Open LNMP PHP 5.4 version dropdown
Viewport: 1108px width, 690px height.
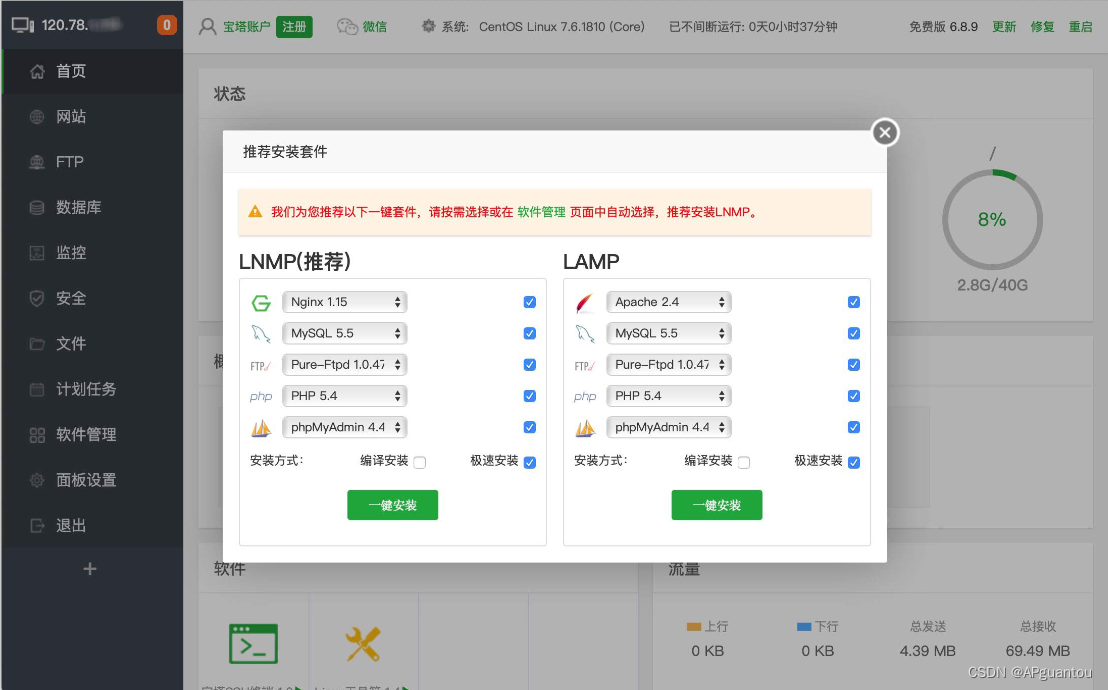pyautogui.click(x=345, y=396)
